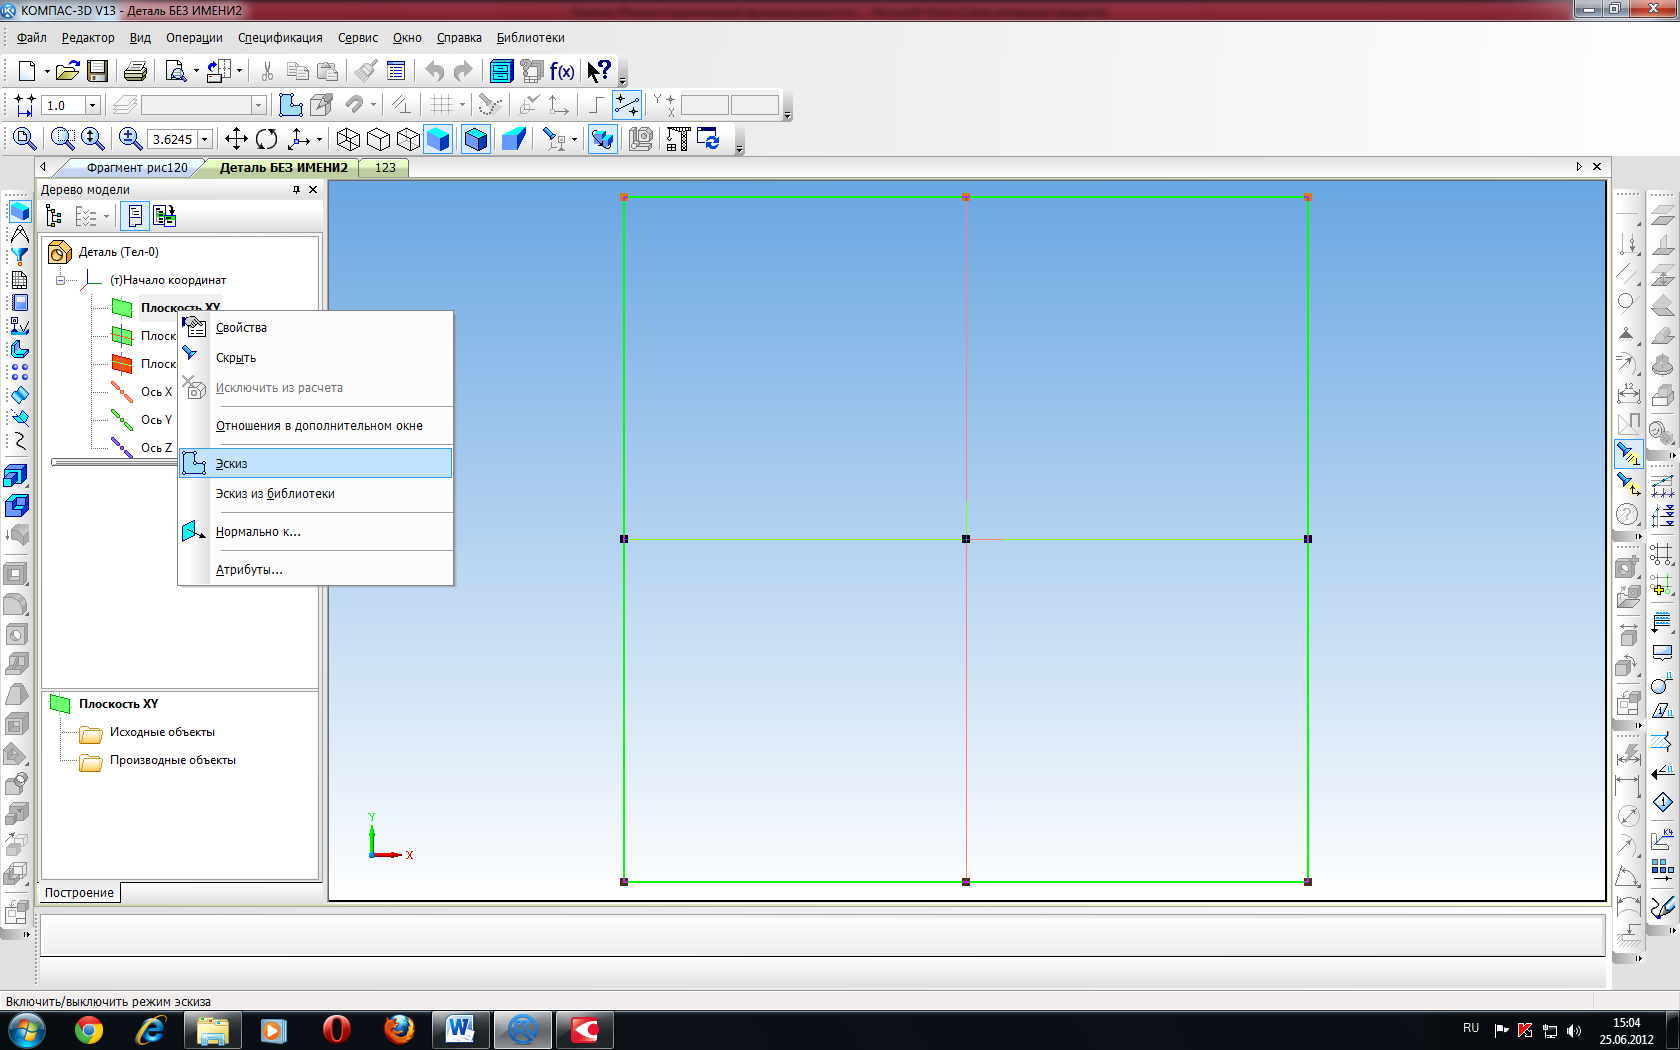Open grid options dropdown arrow
Viewport: 1680px width, 1050px height.
(x=462, y=105)
